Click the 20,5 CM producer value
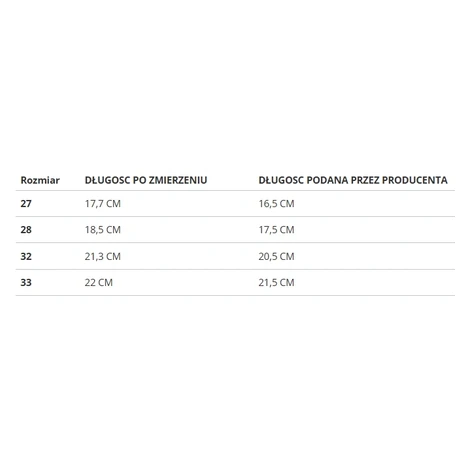 click(276, 256)
